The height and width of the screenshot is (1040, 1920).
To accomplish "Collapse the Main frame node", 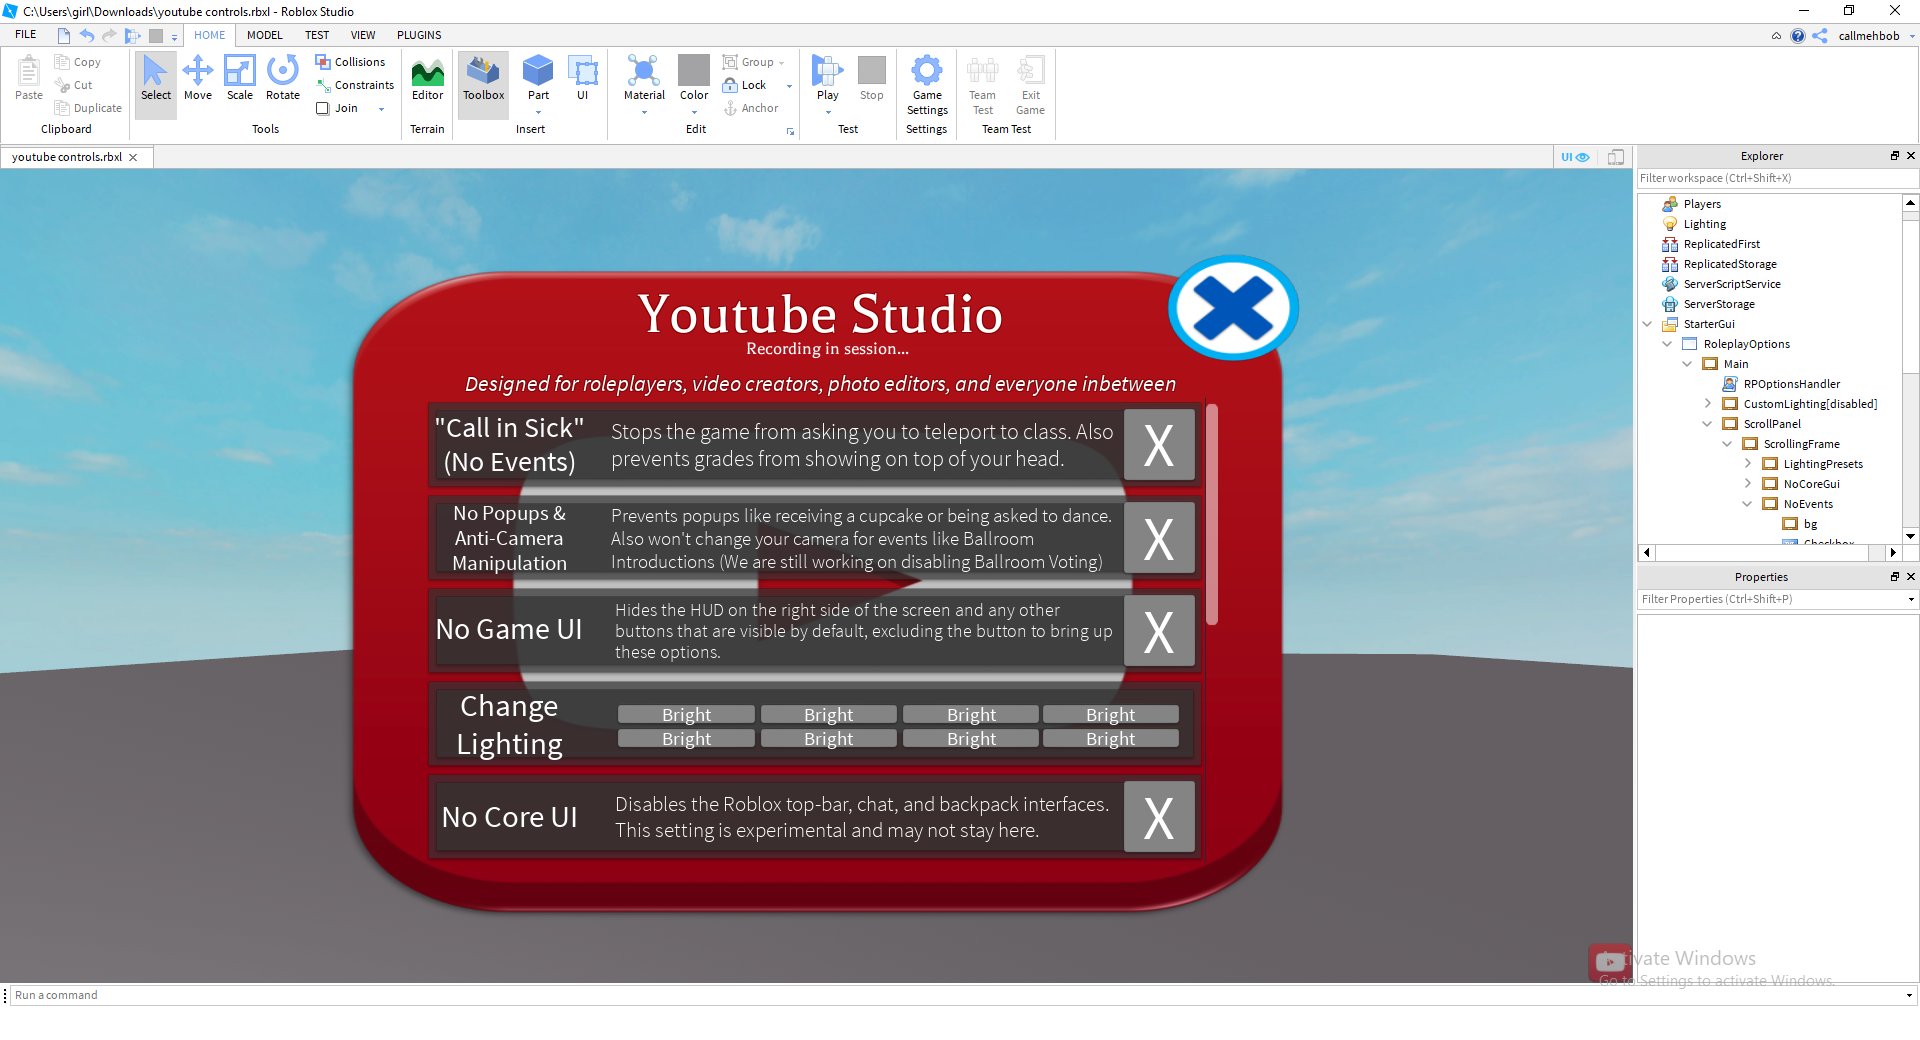I will click(x=1687, y=364).
